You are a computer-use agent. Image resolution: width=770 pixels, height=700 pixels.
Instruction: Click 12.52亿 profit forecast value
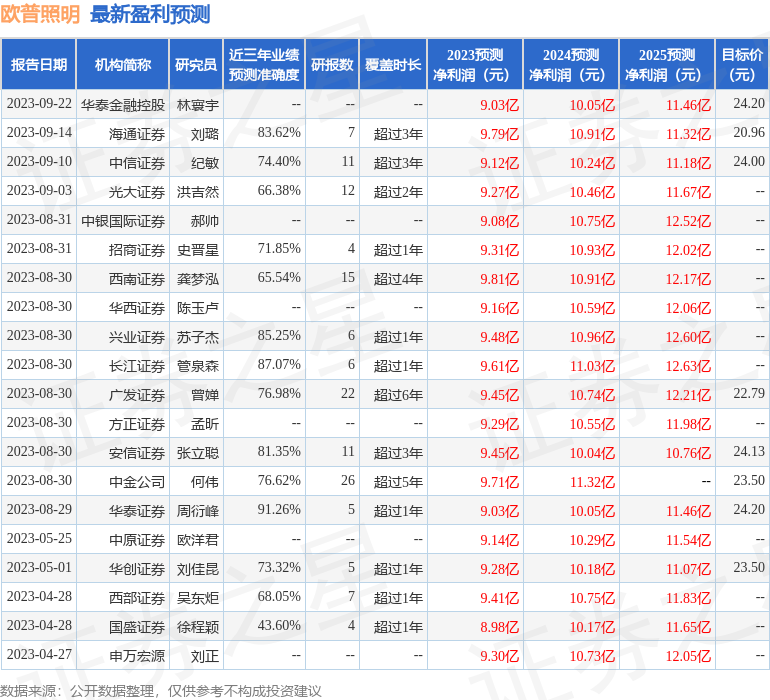click(688, 221)
